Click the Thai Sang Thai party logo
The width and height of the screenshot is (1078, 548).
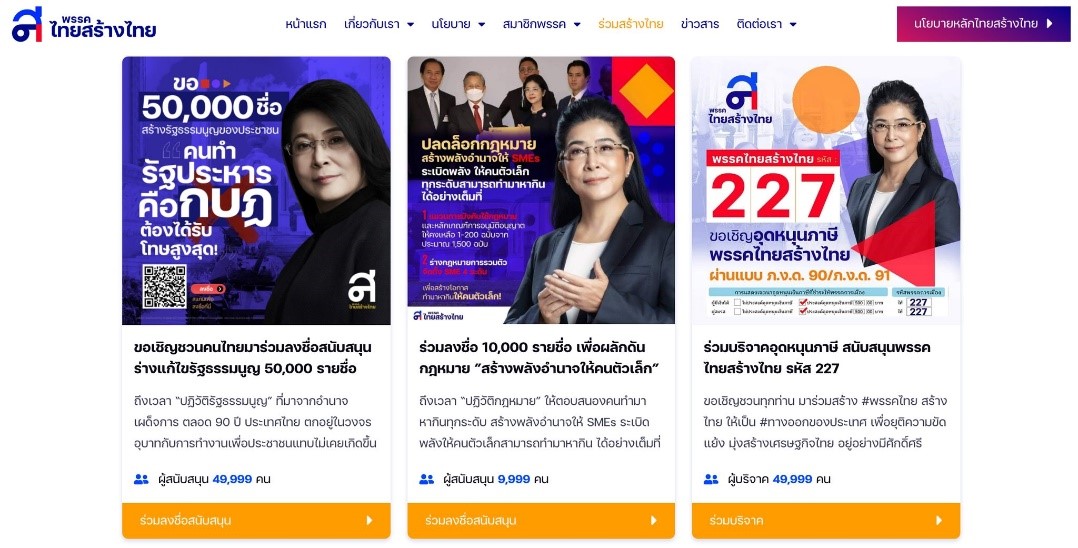click(84, 24)
